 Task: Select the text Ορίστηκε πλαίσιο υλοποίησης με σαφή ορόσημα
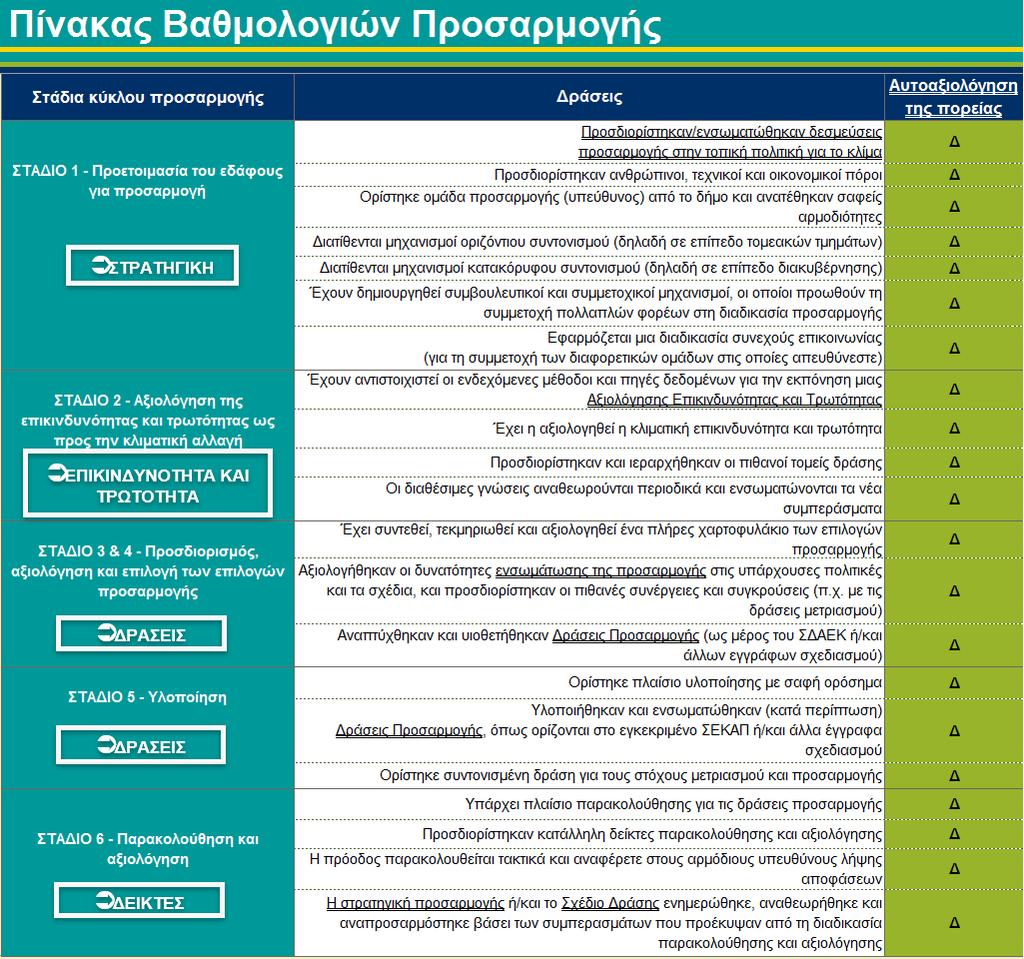(725, 683)
